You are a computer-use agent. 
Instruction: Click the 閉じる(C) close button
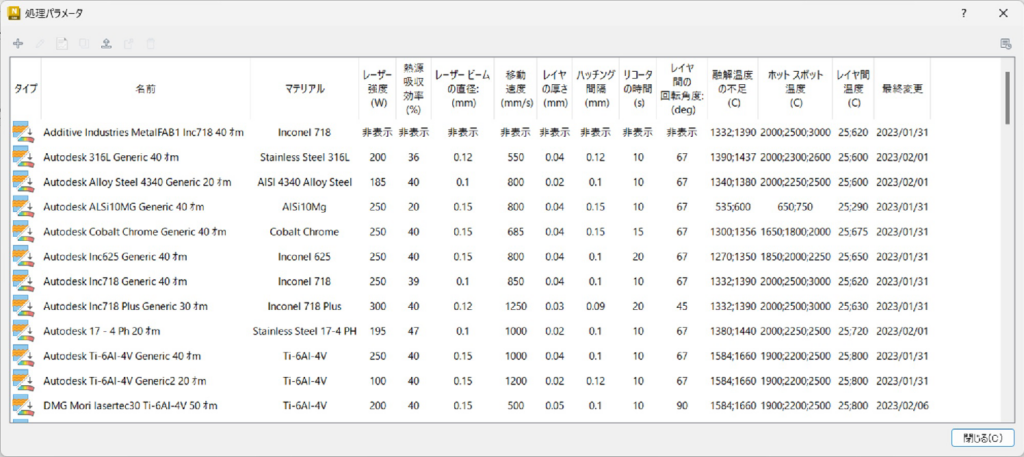click(982, 437)
